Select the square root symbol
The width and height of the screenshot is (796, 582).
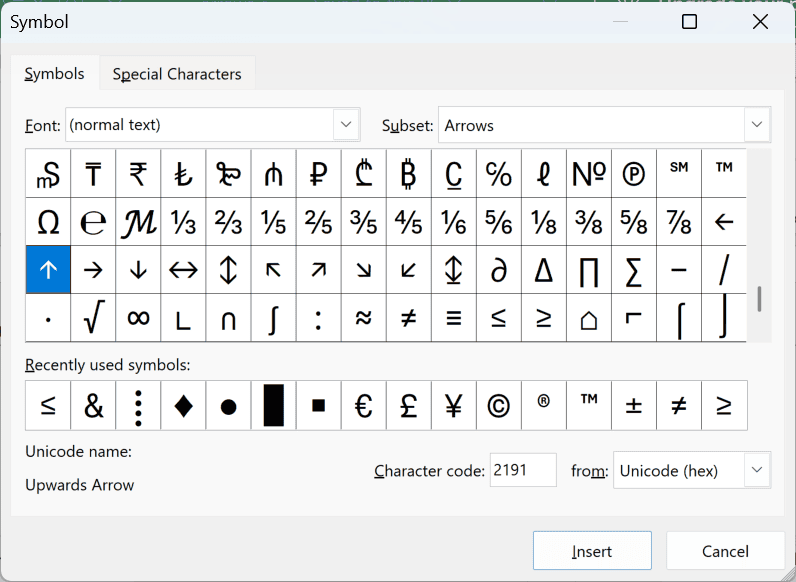93,317
